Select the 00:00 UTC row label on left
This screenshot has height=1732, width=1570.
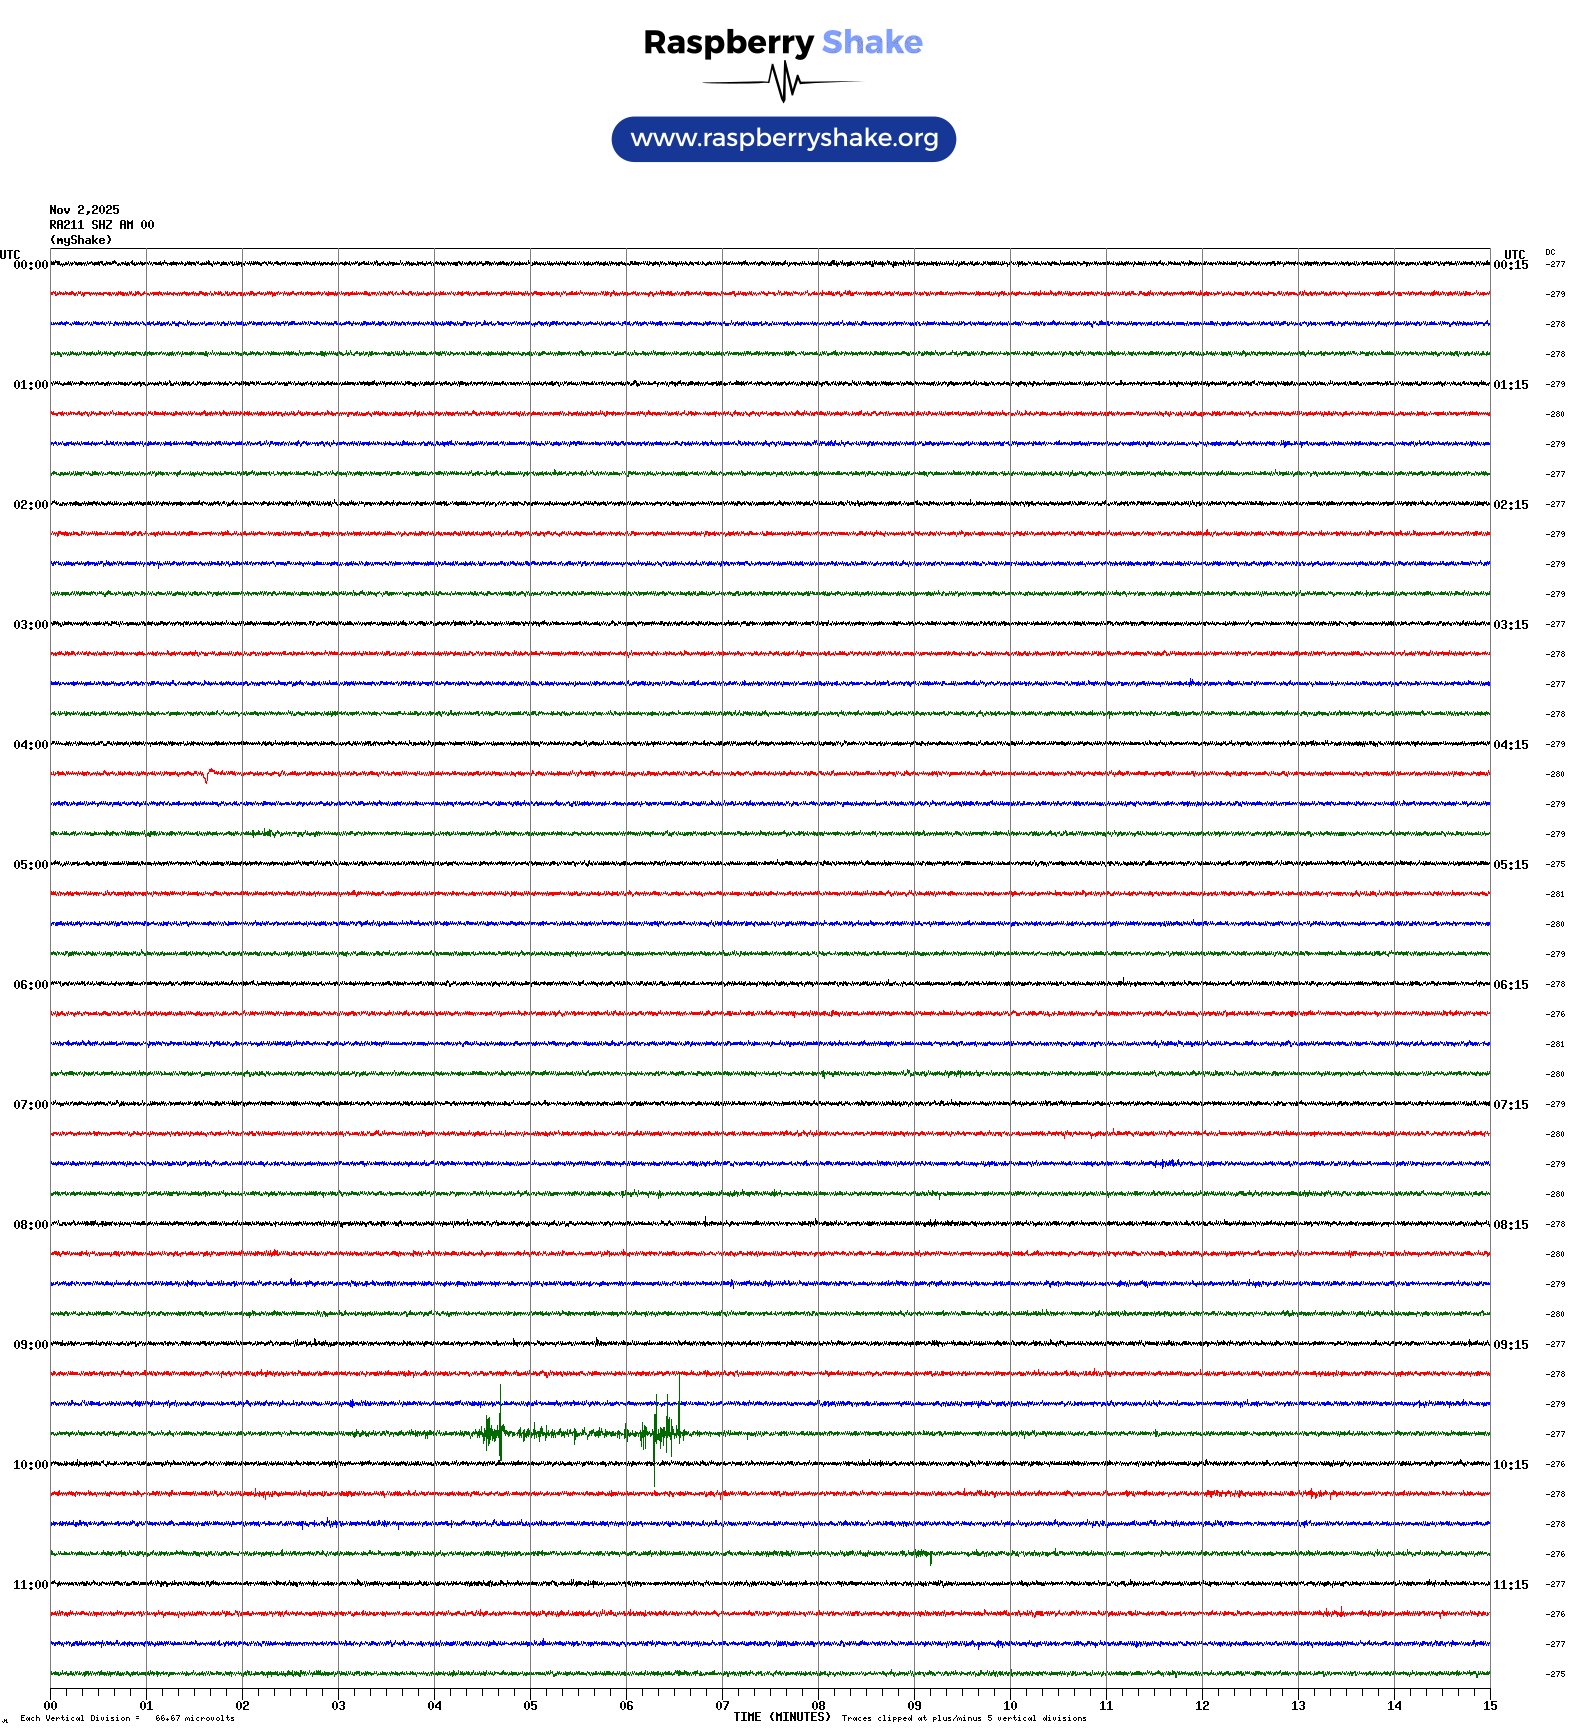click(30, 265)
